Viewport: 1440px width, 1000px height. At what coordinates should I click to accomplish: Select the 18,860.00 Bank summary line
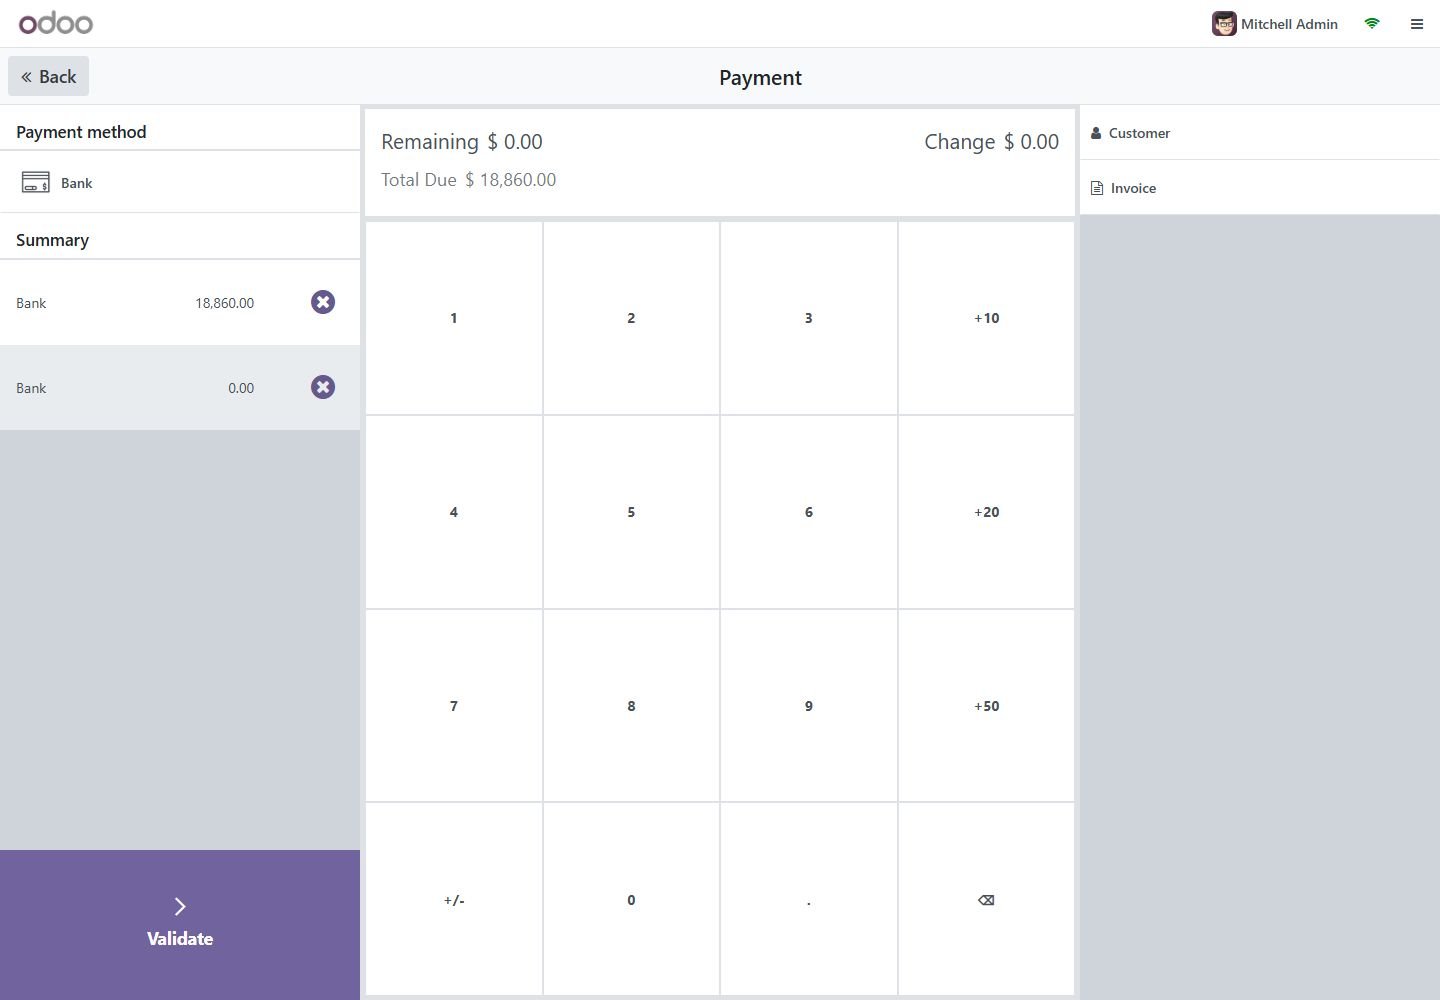pos(180,303)
